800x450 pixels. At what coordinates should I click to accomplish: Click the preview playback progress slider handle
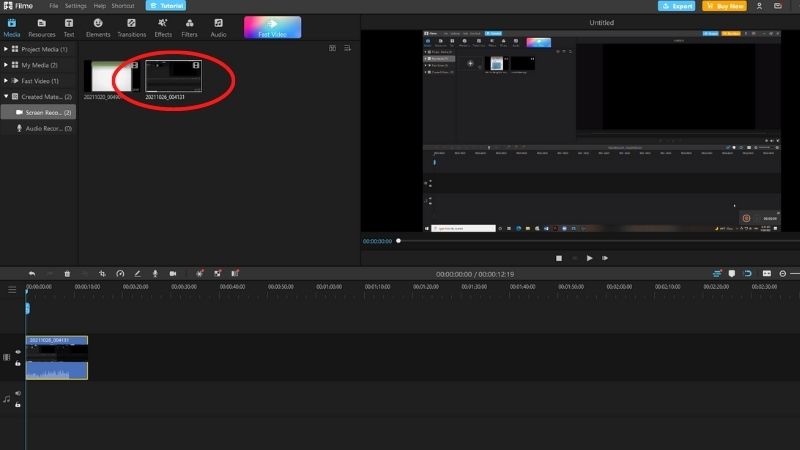click(x=398, y=241)
